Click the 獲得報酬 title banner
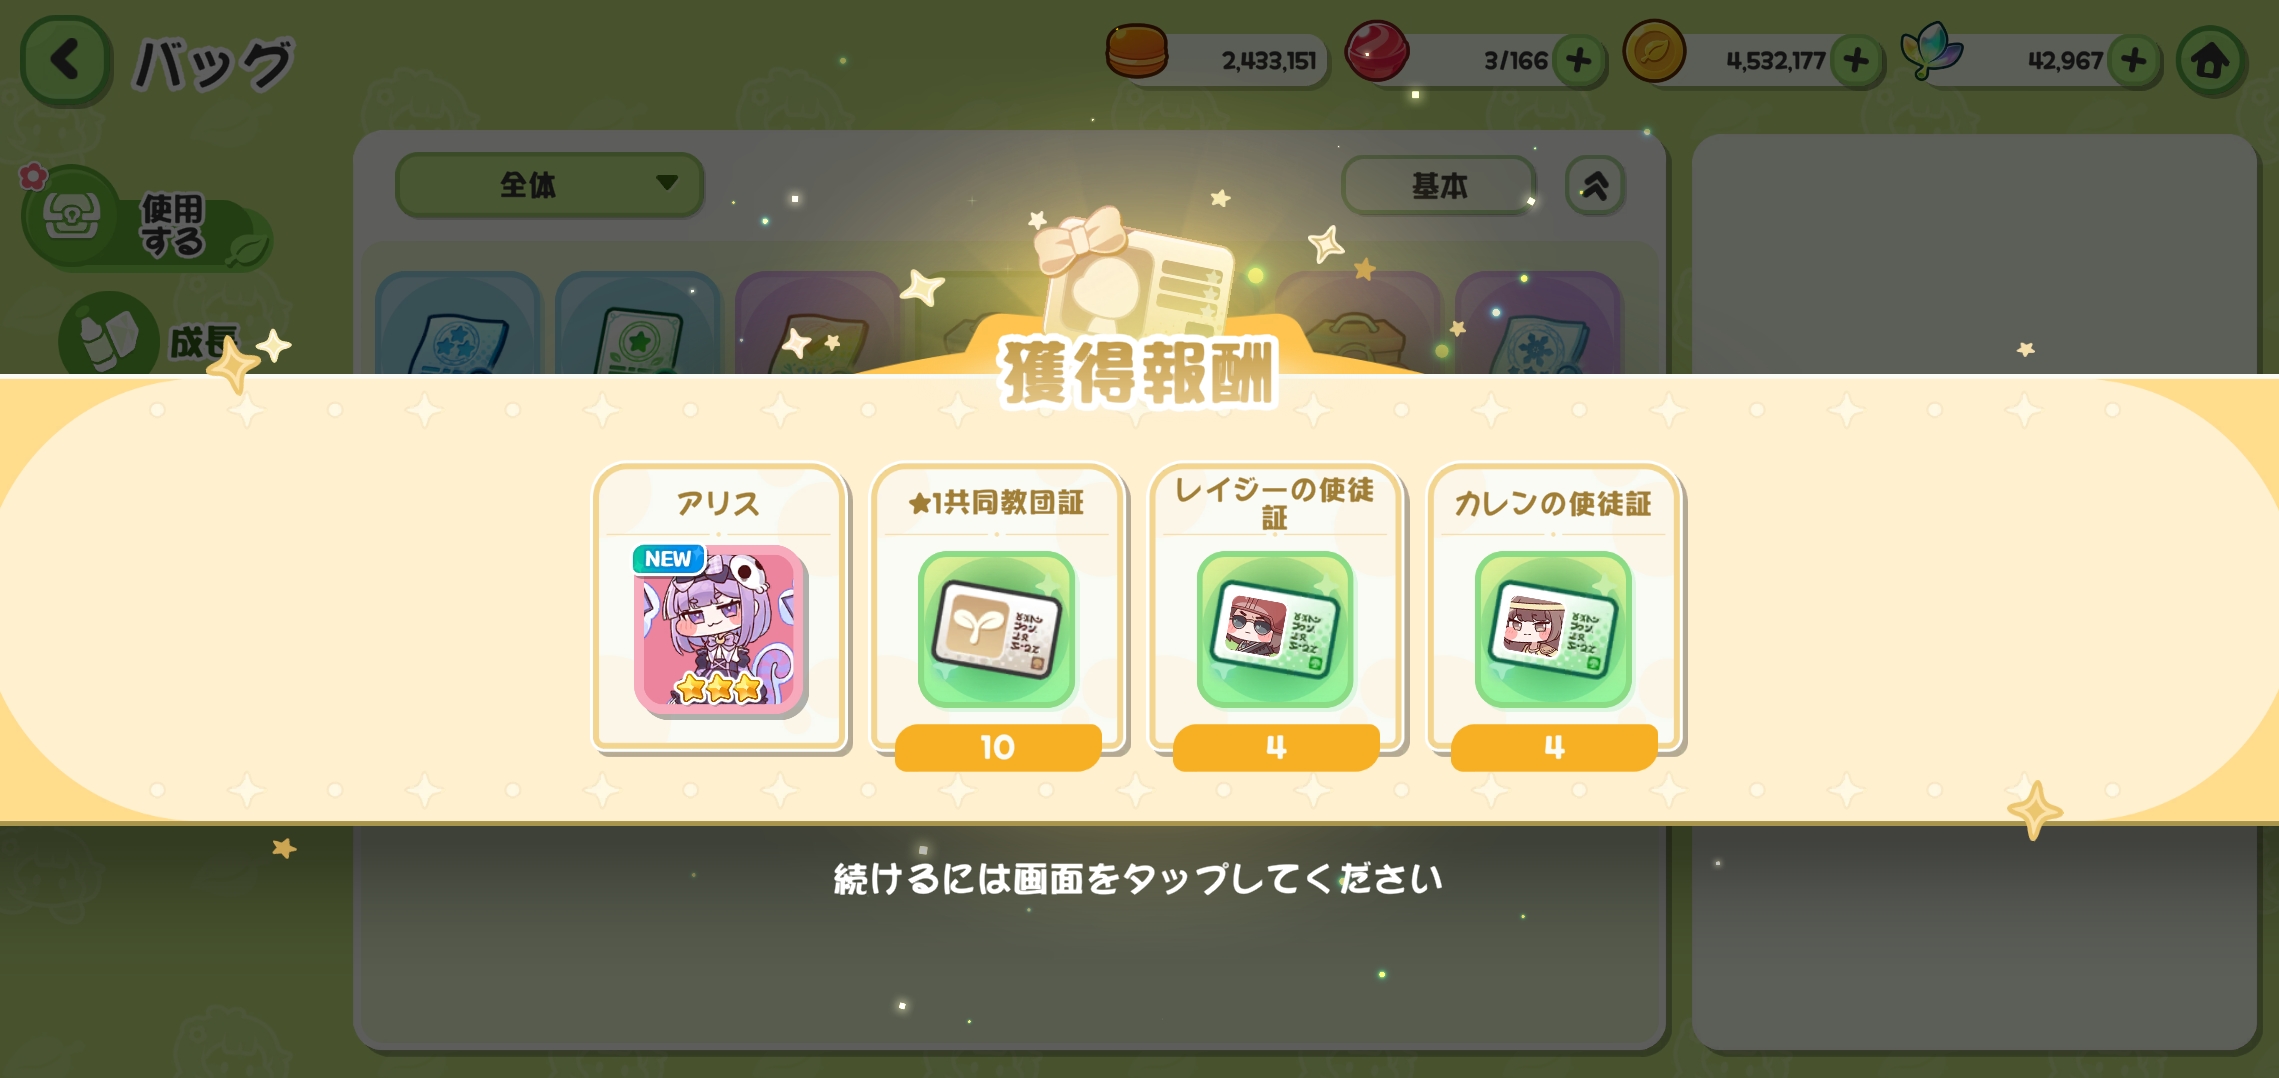 (x=1138, y=373)
